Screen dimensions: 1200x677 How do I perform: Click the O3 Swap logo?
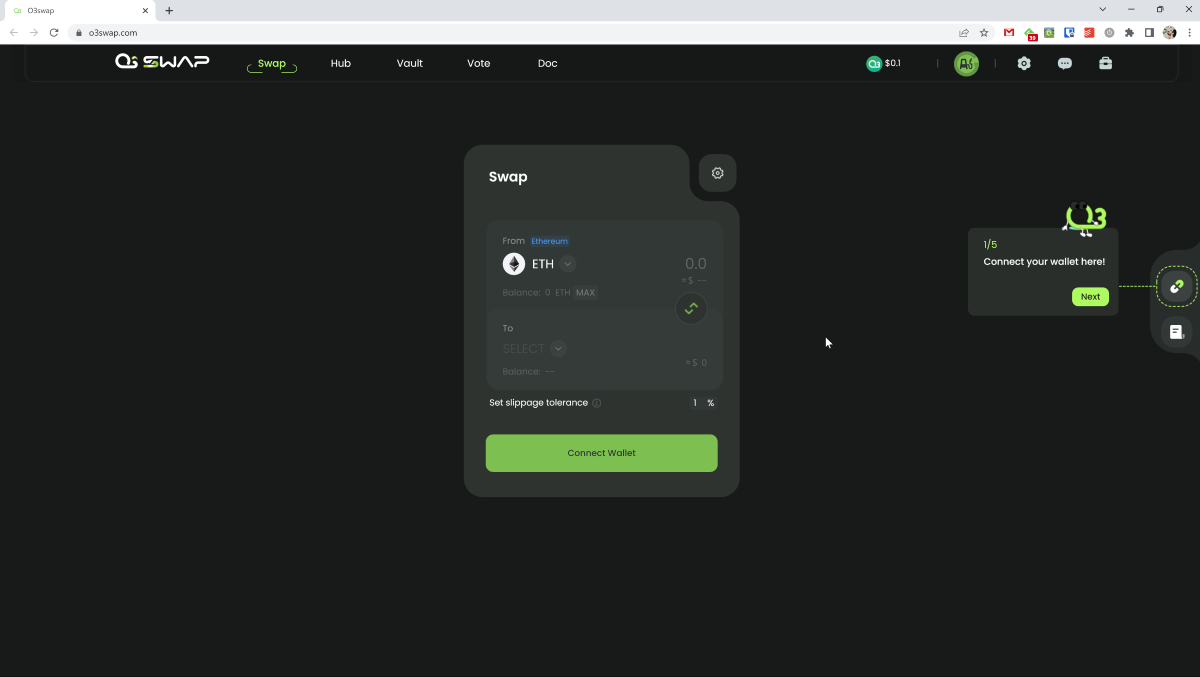click(x=162, y=62)
